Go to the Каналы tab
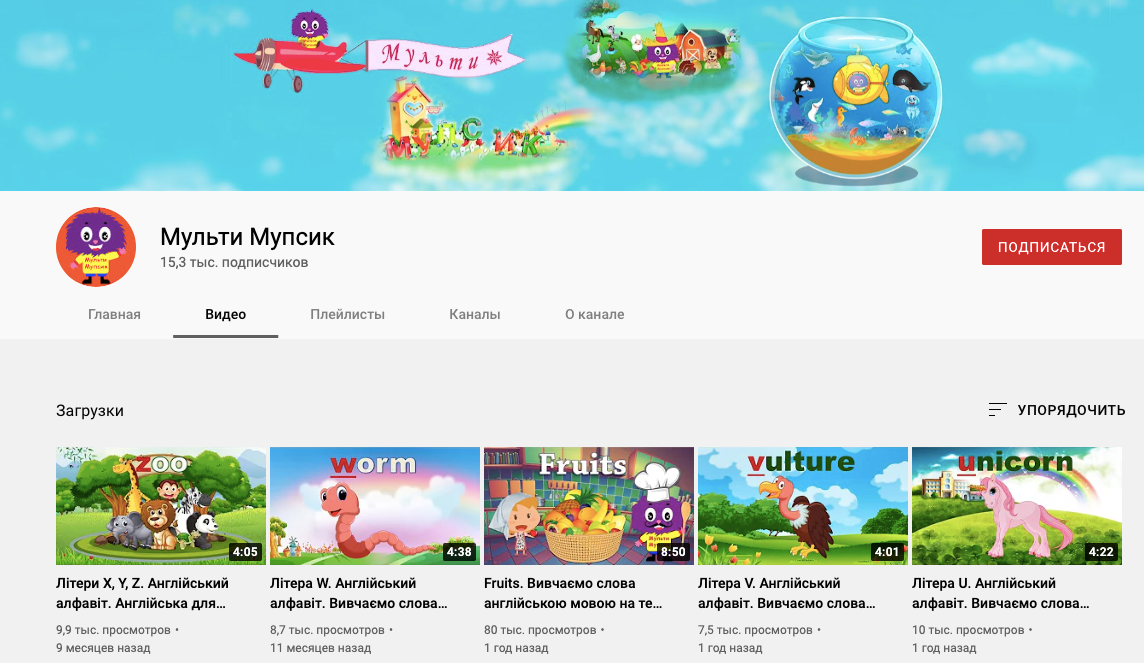Screen dimensions: 1144x663 [x=474, y=314]
